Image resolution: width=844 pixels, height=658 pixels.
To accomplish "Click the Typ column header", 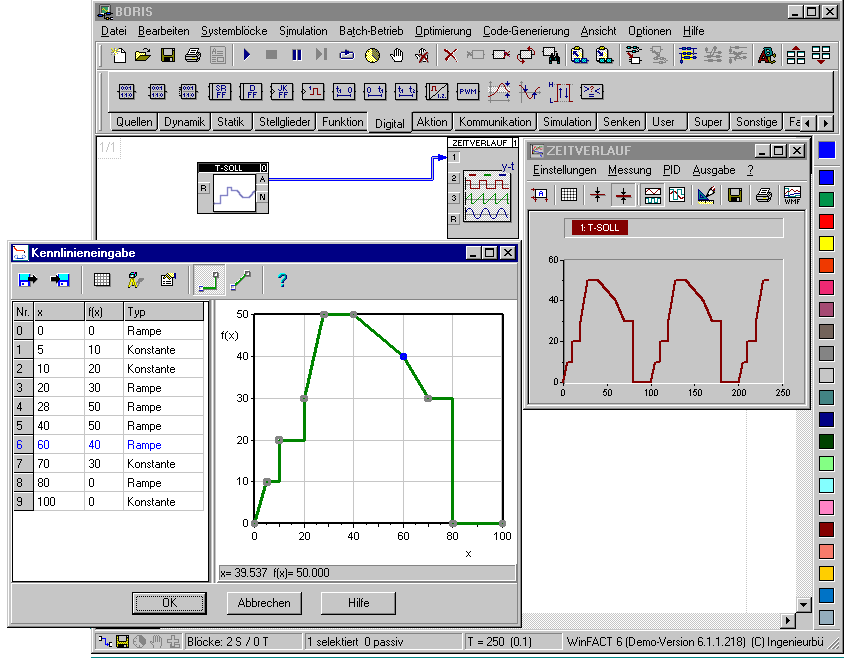I will point(164,312).
